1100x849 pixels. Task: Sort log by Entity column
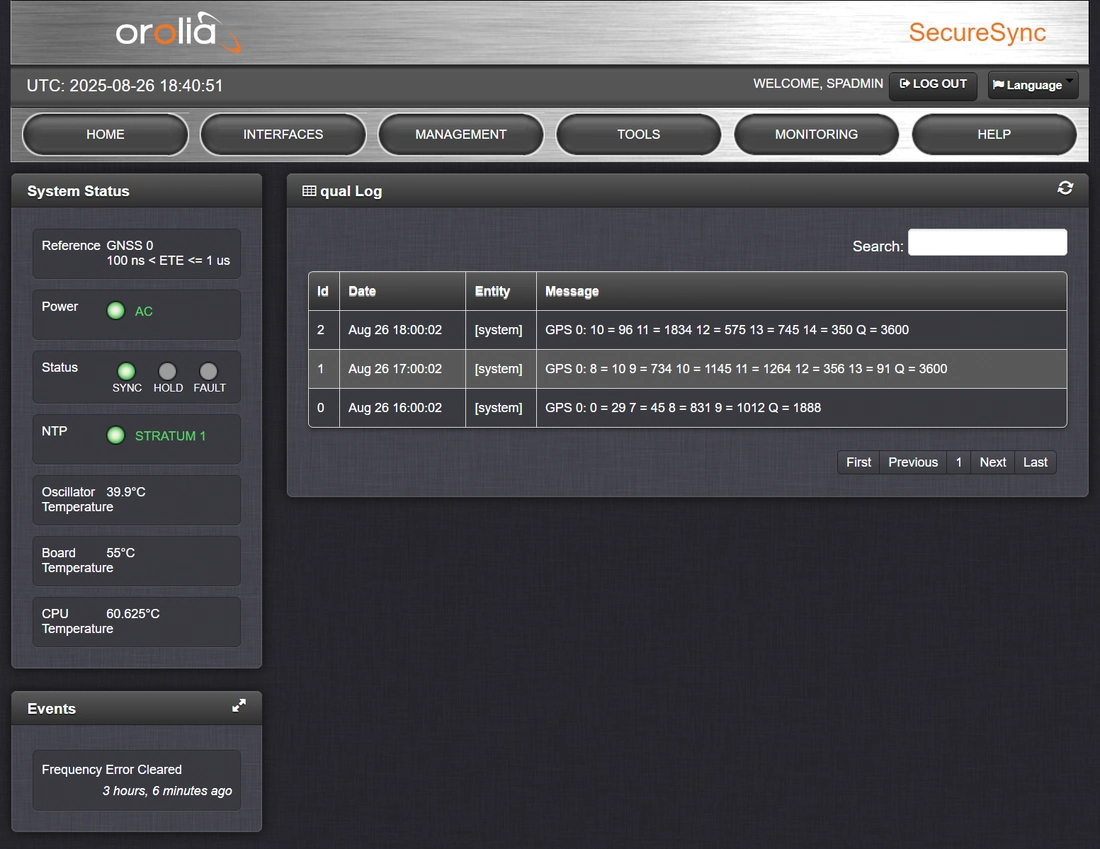501,291
